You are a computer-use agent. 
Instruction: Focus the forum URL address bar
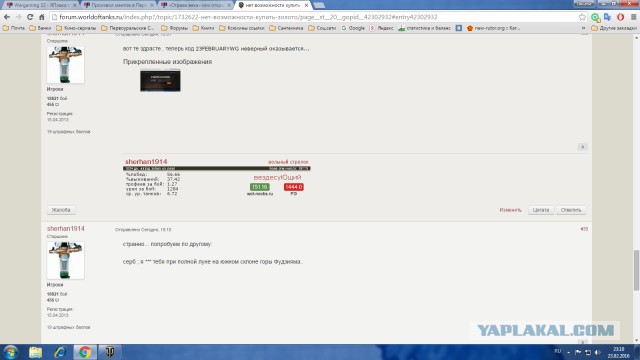314,17
